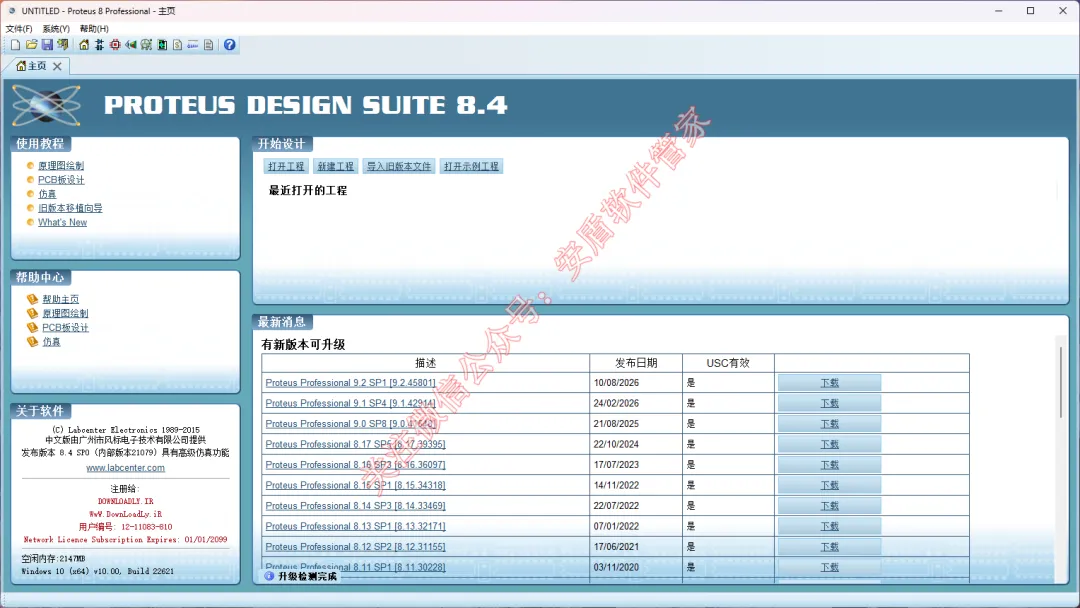This screenshot has height=608, width=1080.
Task: Open the 文件(F) menu
Action: [x=19, y=29]
